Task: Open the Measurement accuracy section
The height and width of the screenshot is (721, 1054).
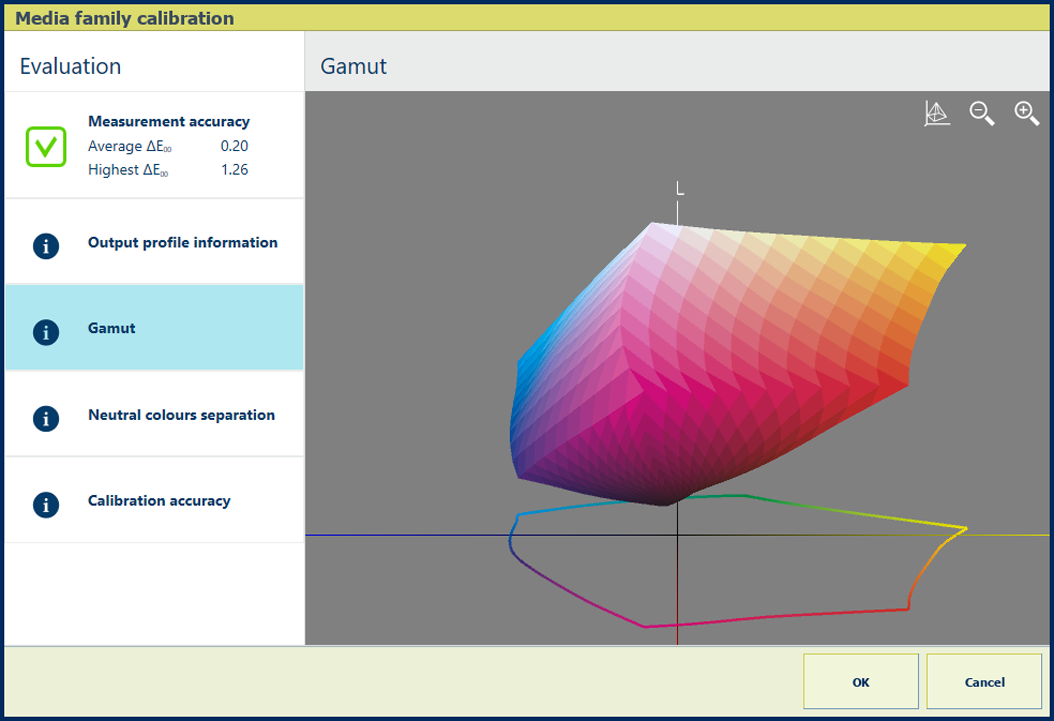Action: tap(169, 121)
